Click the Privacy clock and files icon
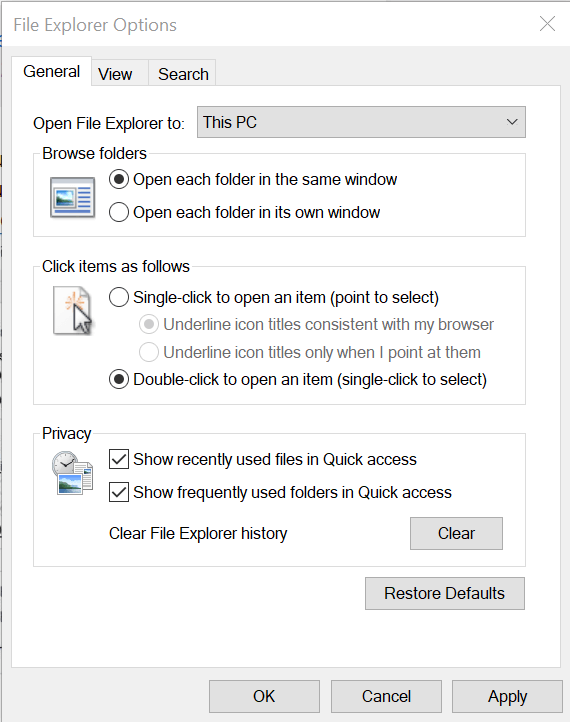570x722 pixels. [x=72, y=473]
